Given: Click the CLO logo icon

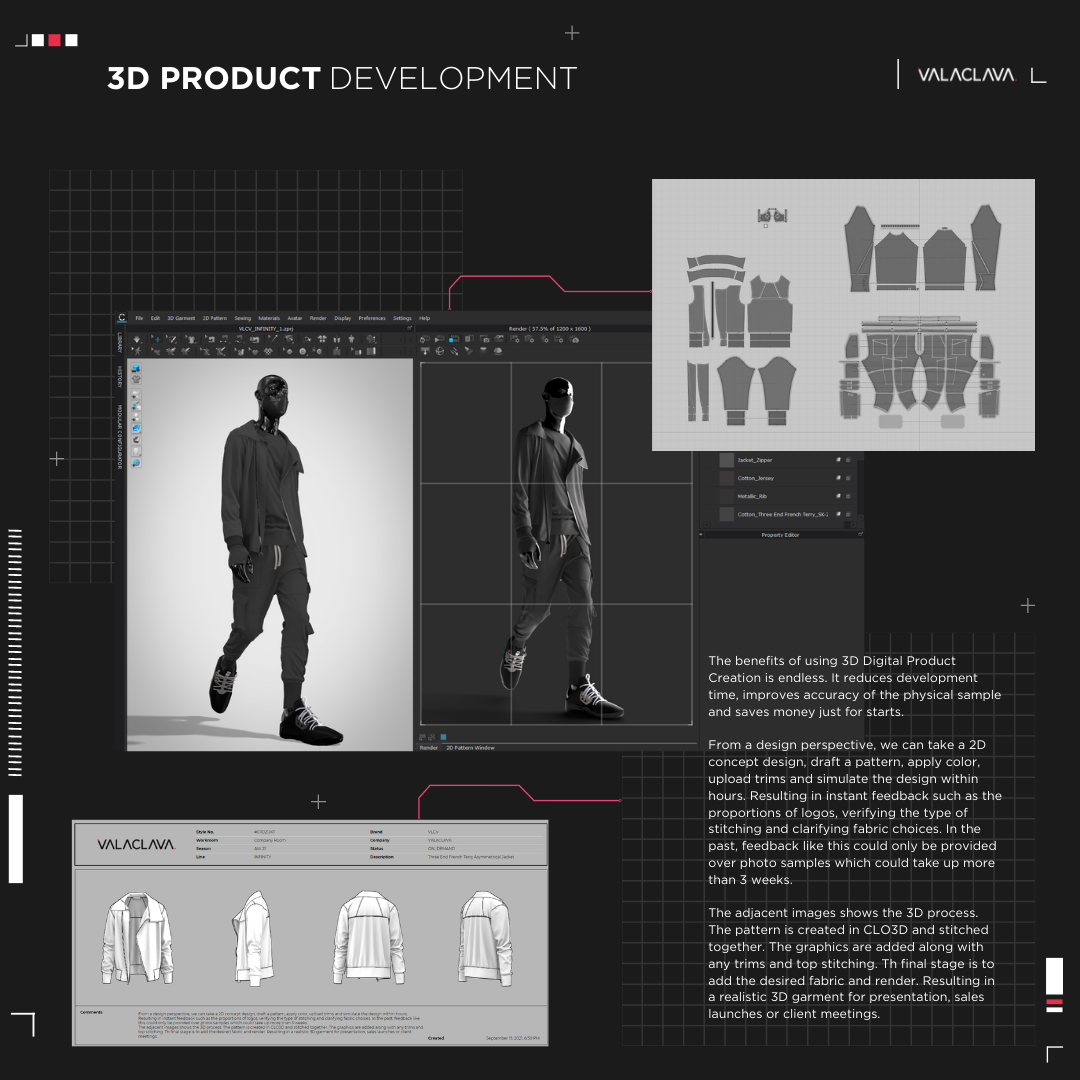Looking at the screenshot, I should (122, 318).
